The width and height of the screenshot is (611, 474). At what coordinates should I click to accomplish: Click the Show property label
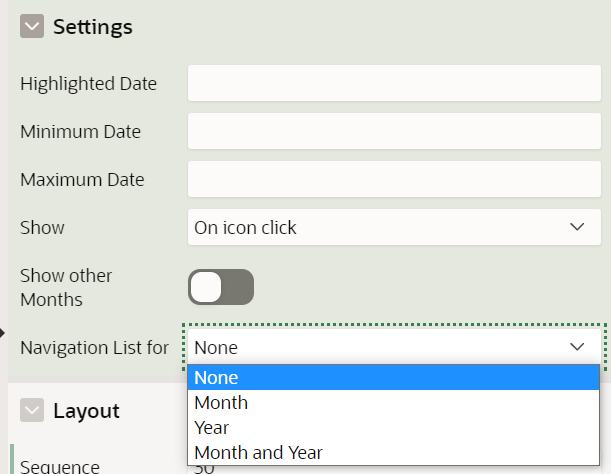[x=42, y=228]
